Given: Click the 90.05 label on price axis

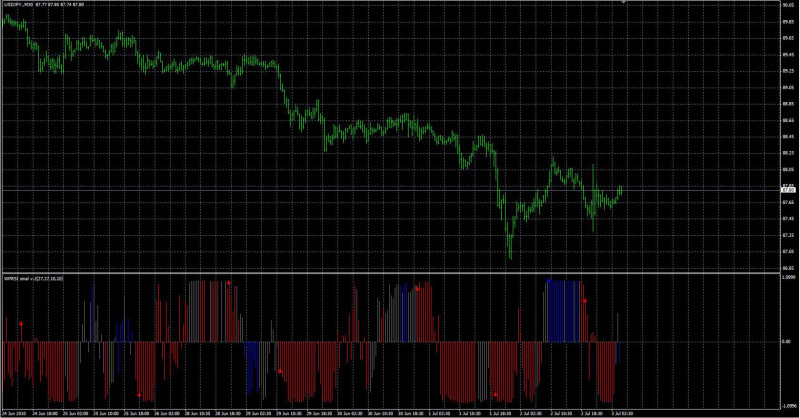Looking at the screenshot, I should click(787, 6).
